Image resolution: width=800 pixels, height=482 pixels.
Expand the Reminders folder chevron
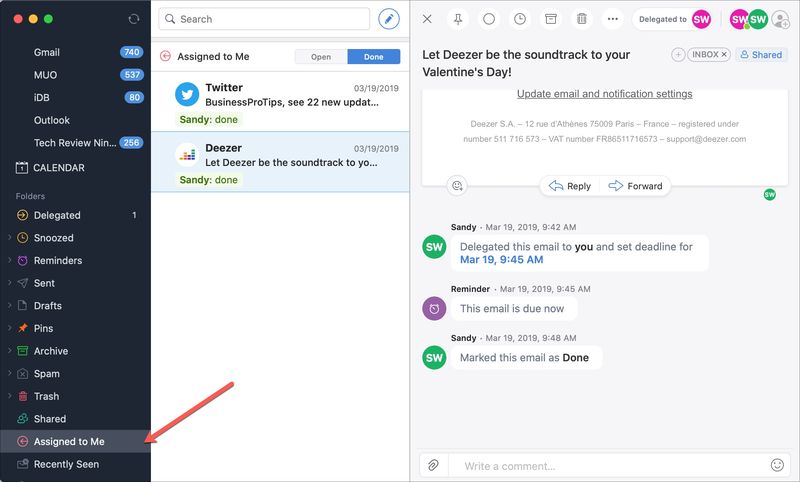point(9,260)
